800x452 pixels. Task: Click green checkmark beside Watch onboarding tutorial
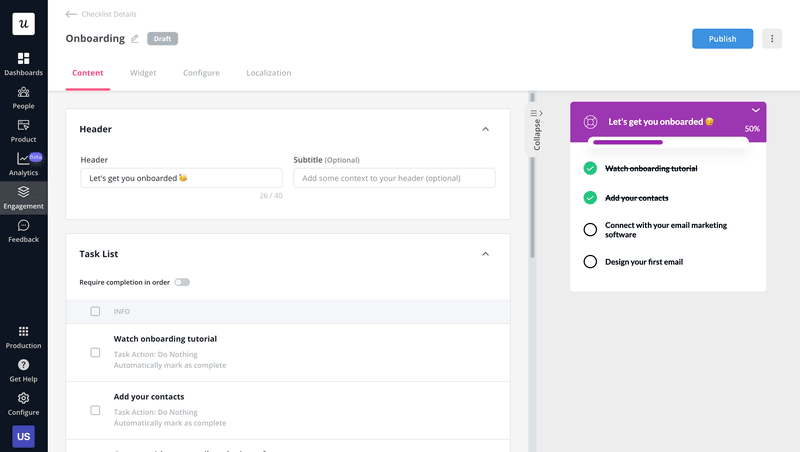pyautogui.click(x=590, y=168)
